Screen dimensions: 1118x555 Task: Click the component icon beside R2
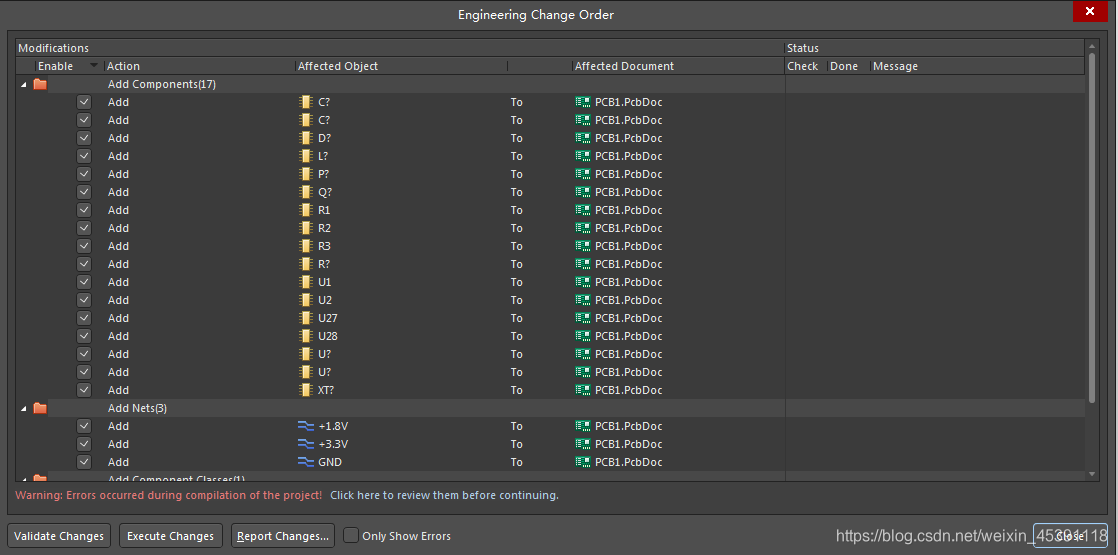click(x=306, y=228)
